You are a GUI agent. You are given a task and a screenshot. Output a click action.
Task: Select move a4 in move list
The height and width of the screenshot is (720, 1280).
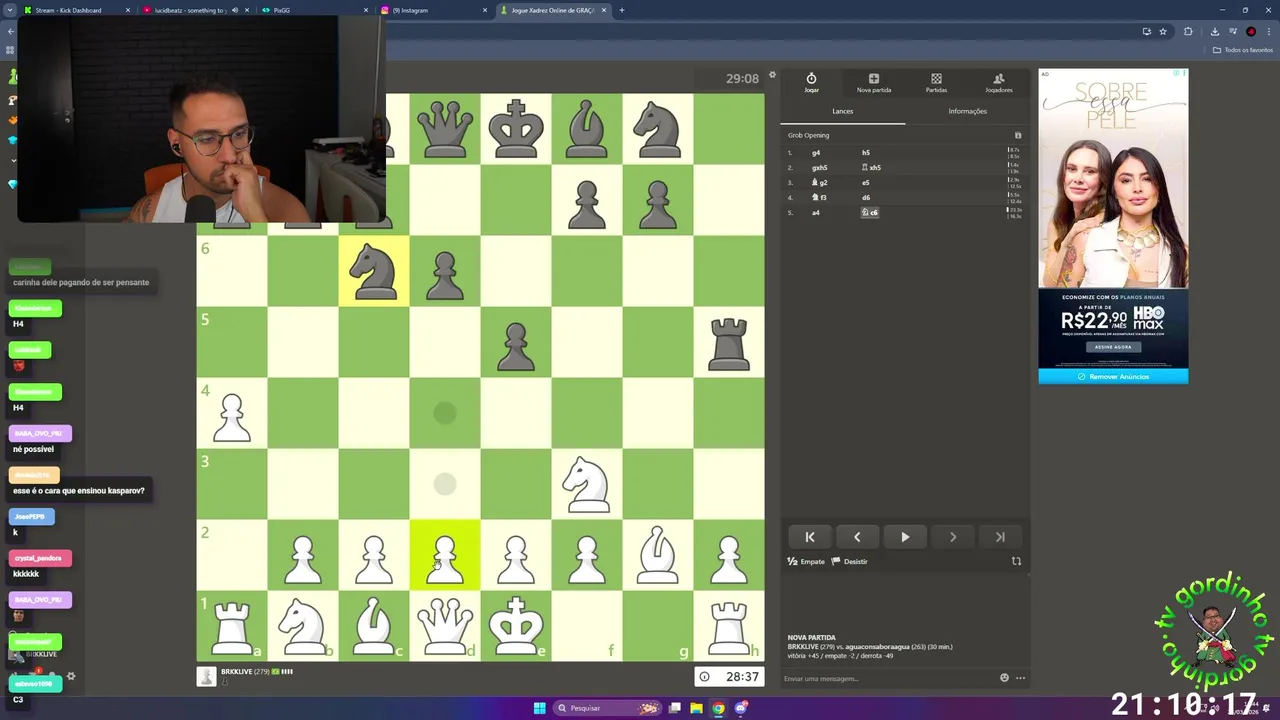[816, 213]
